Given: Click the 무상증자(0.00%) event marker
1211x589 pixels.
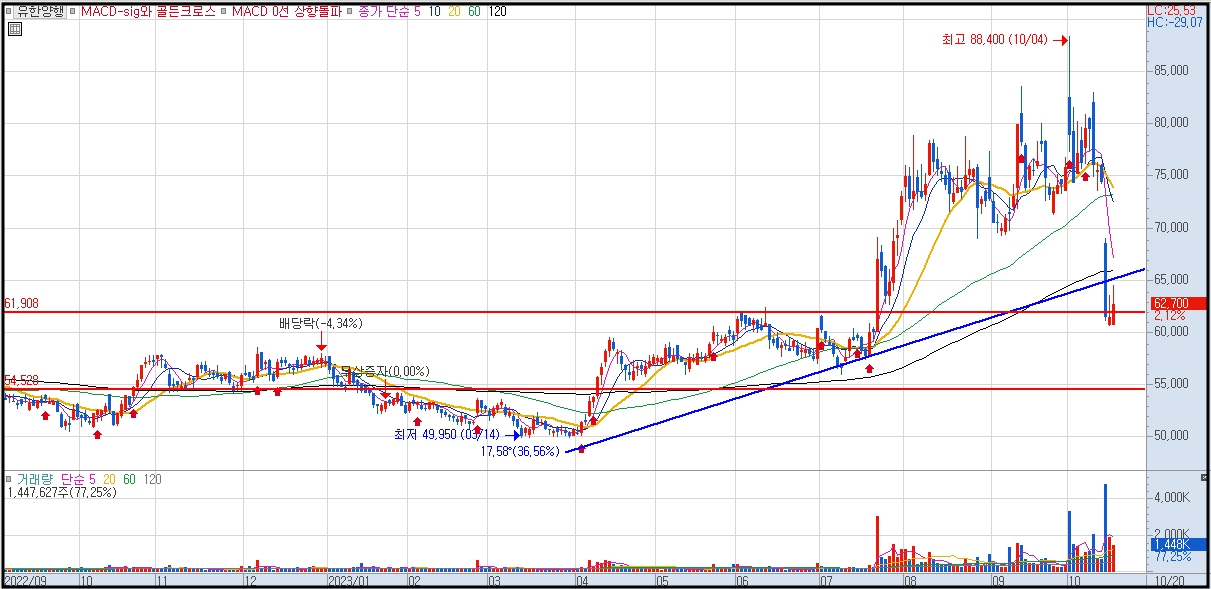Looking at the screenshot, I should coord(384,371).
